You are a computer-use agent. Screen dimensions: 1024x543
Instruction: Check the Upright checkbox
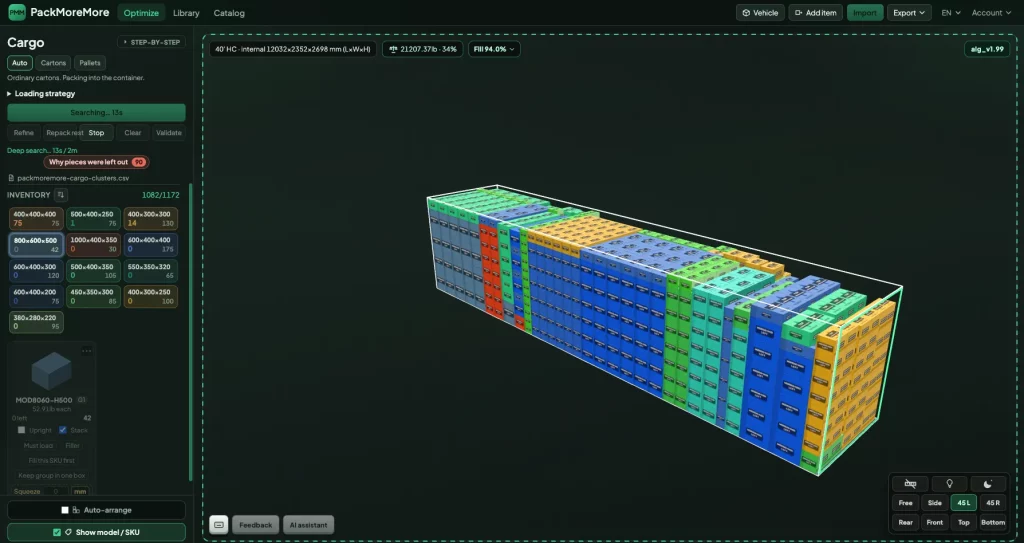pos(22,430)
